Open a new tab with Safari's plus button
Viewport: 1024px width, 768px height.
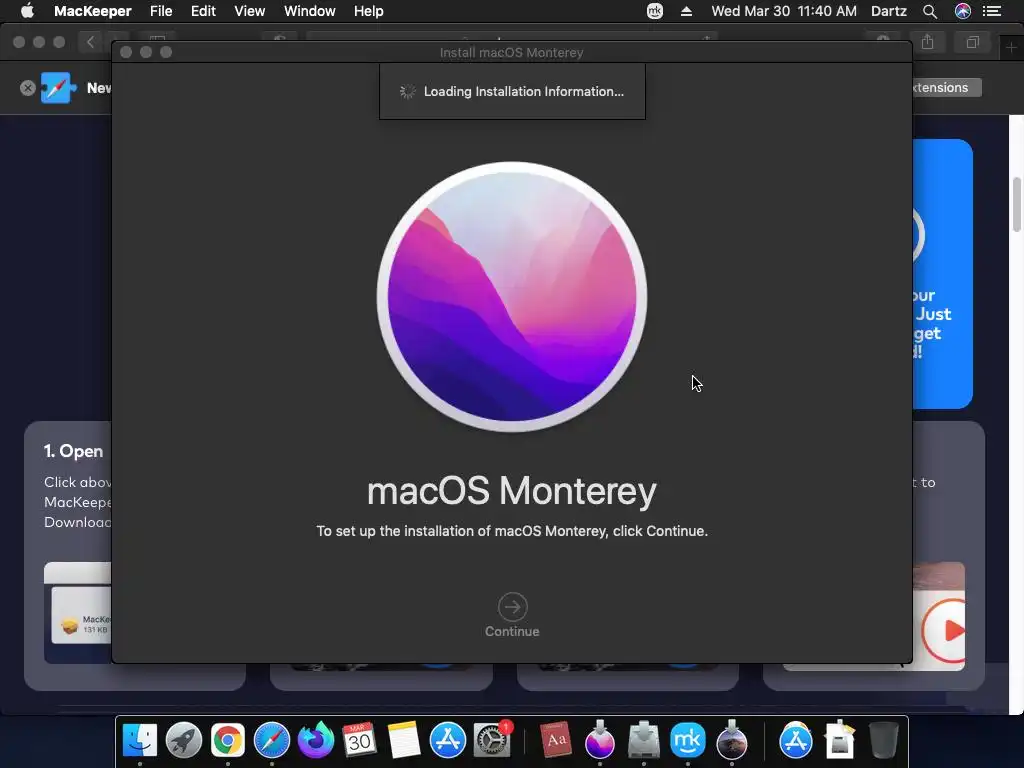click(1011, 47)
